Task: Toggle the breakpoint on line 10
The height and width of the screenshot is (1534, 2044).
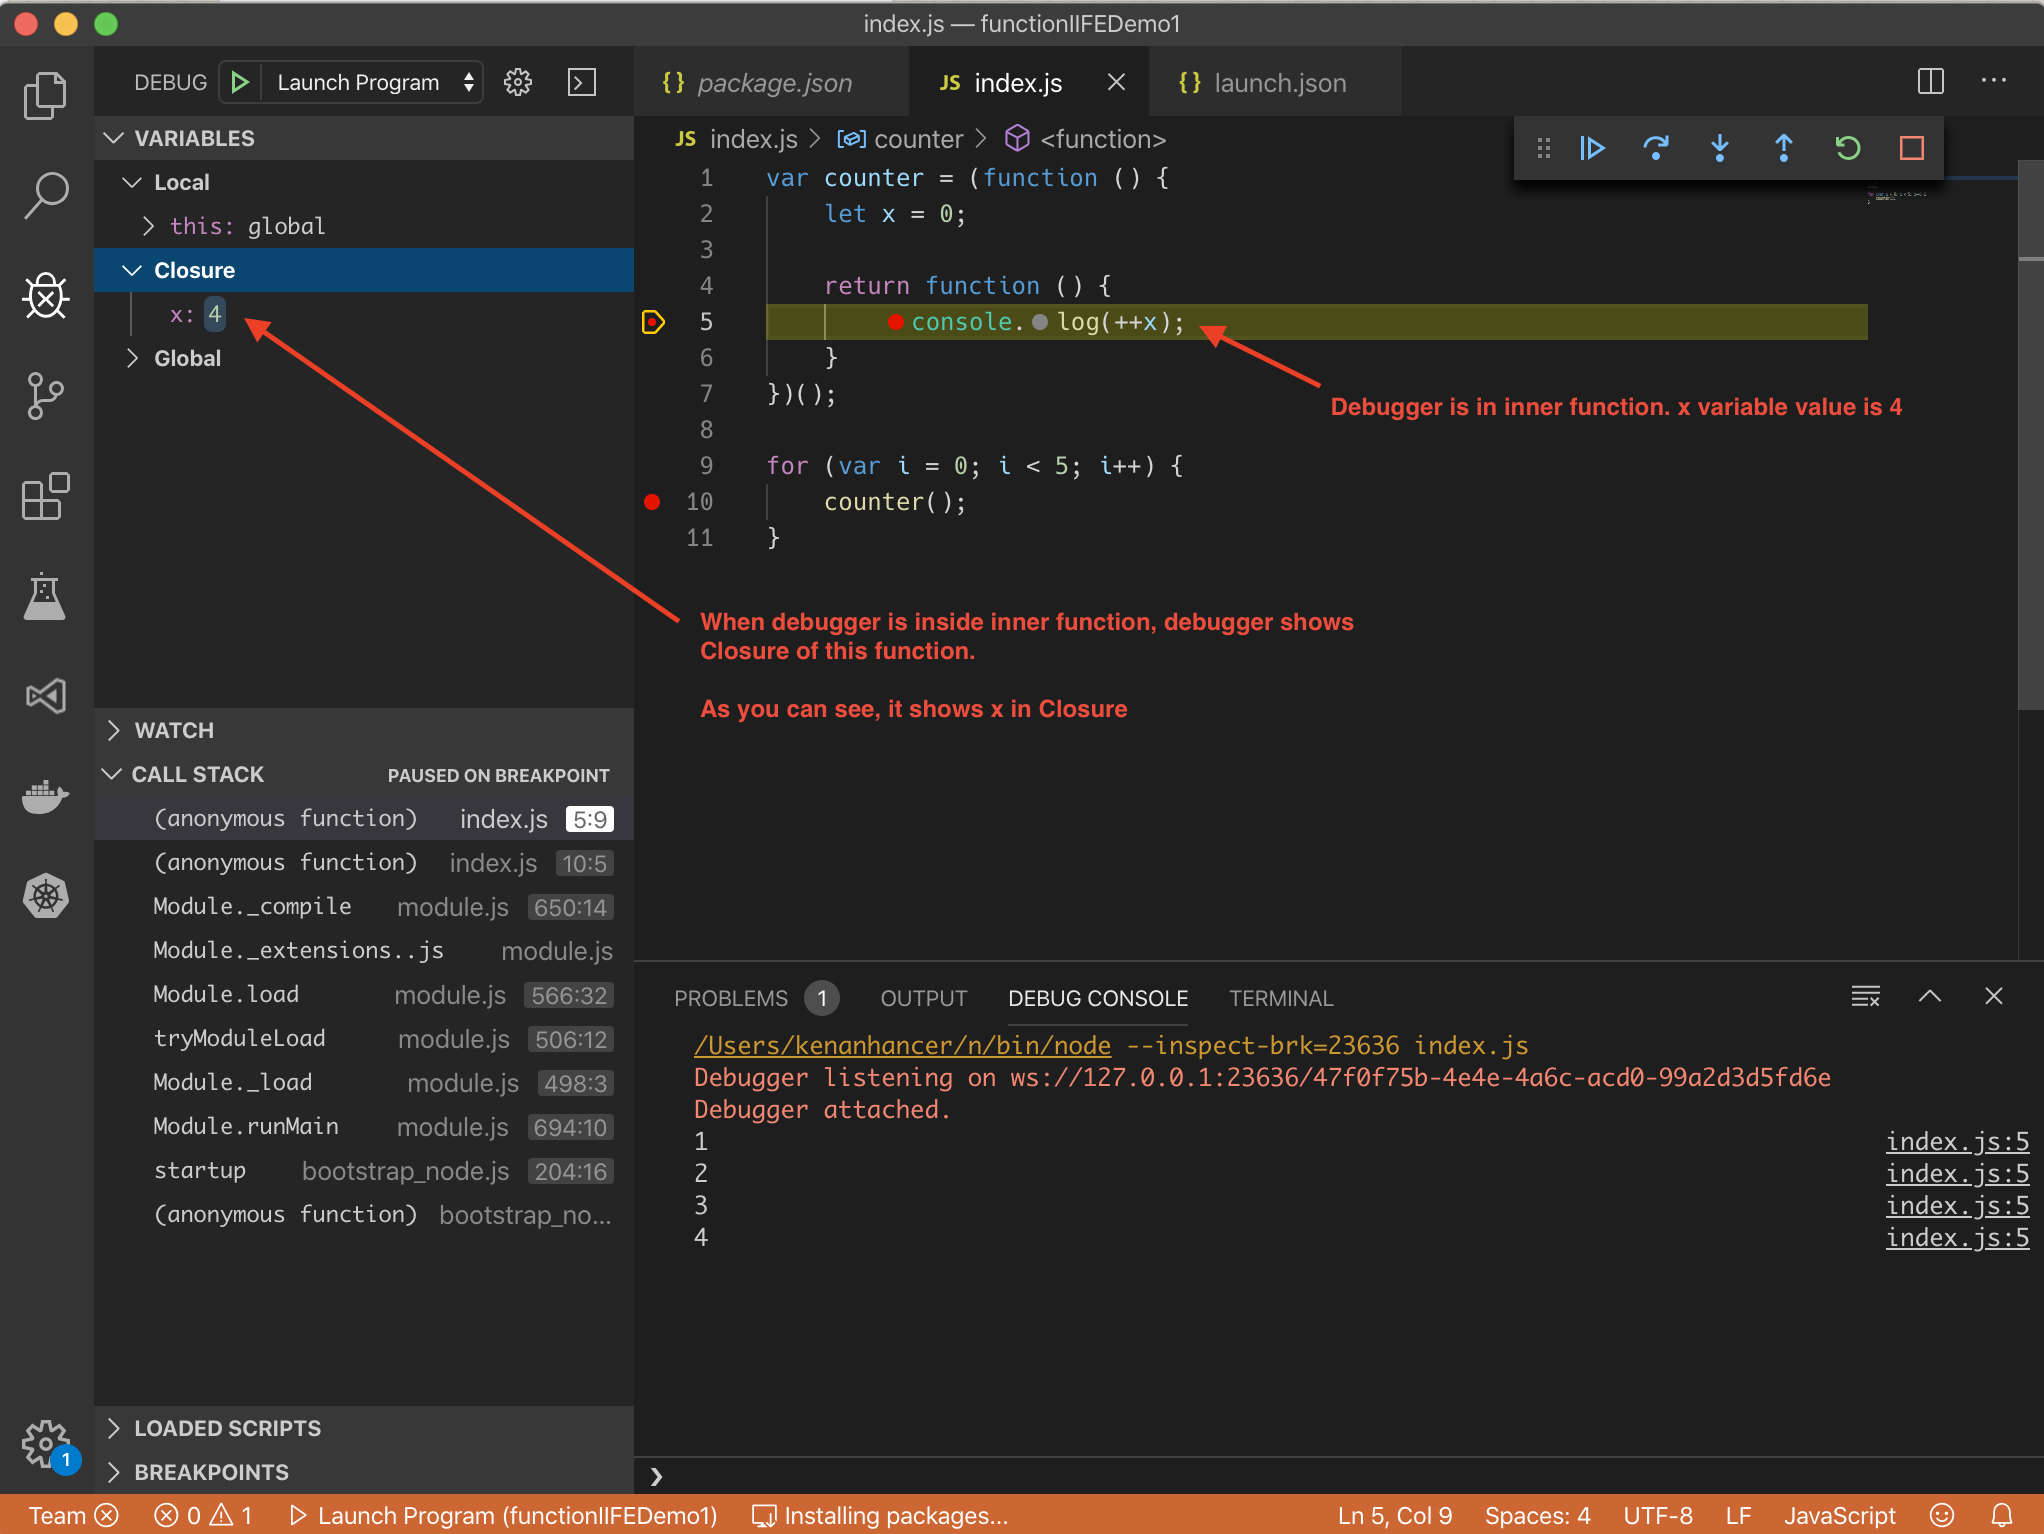Action: point(652,502)
